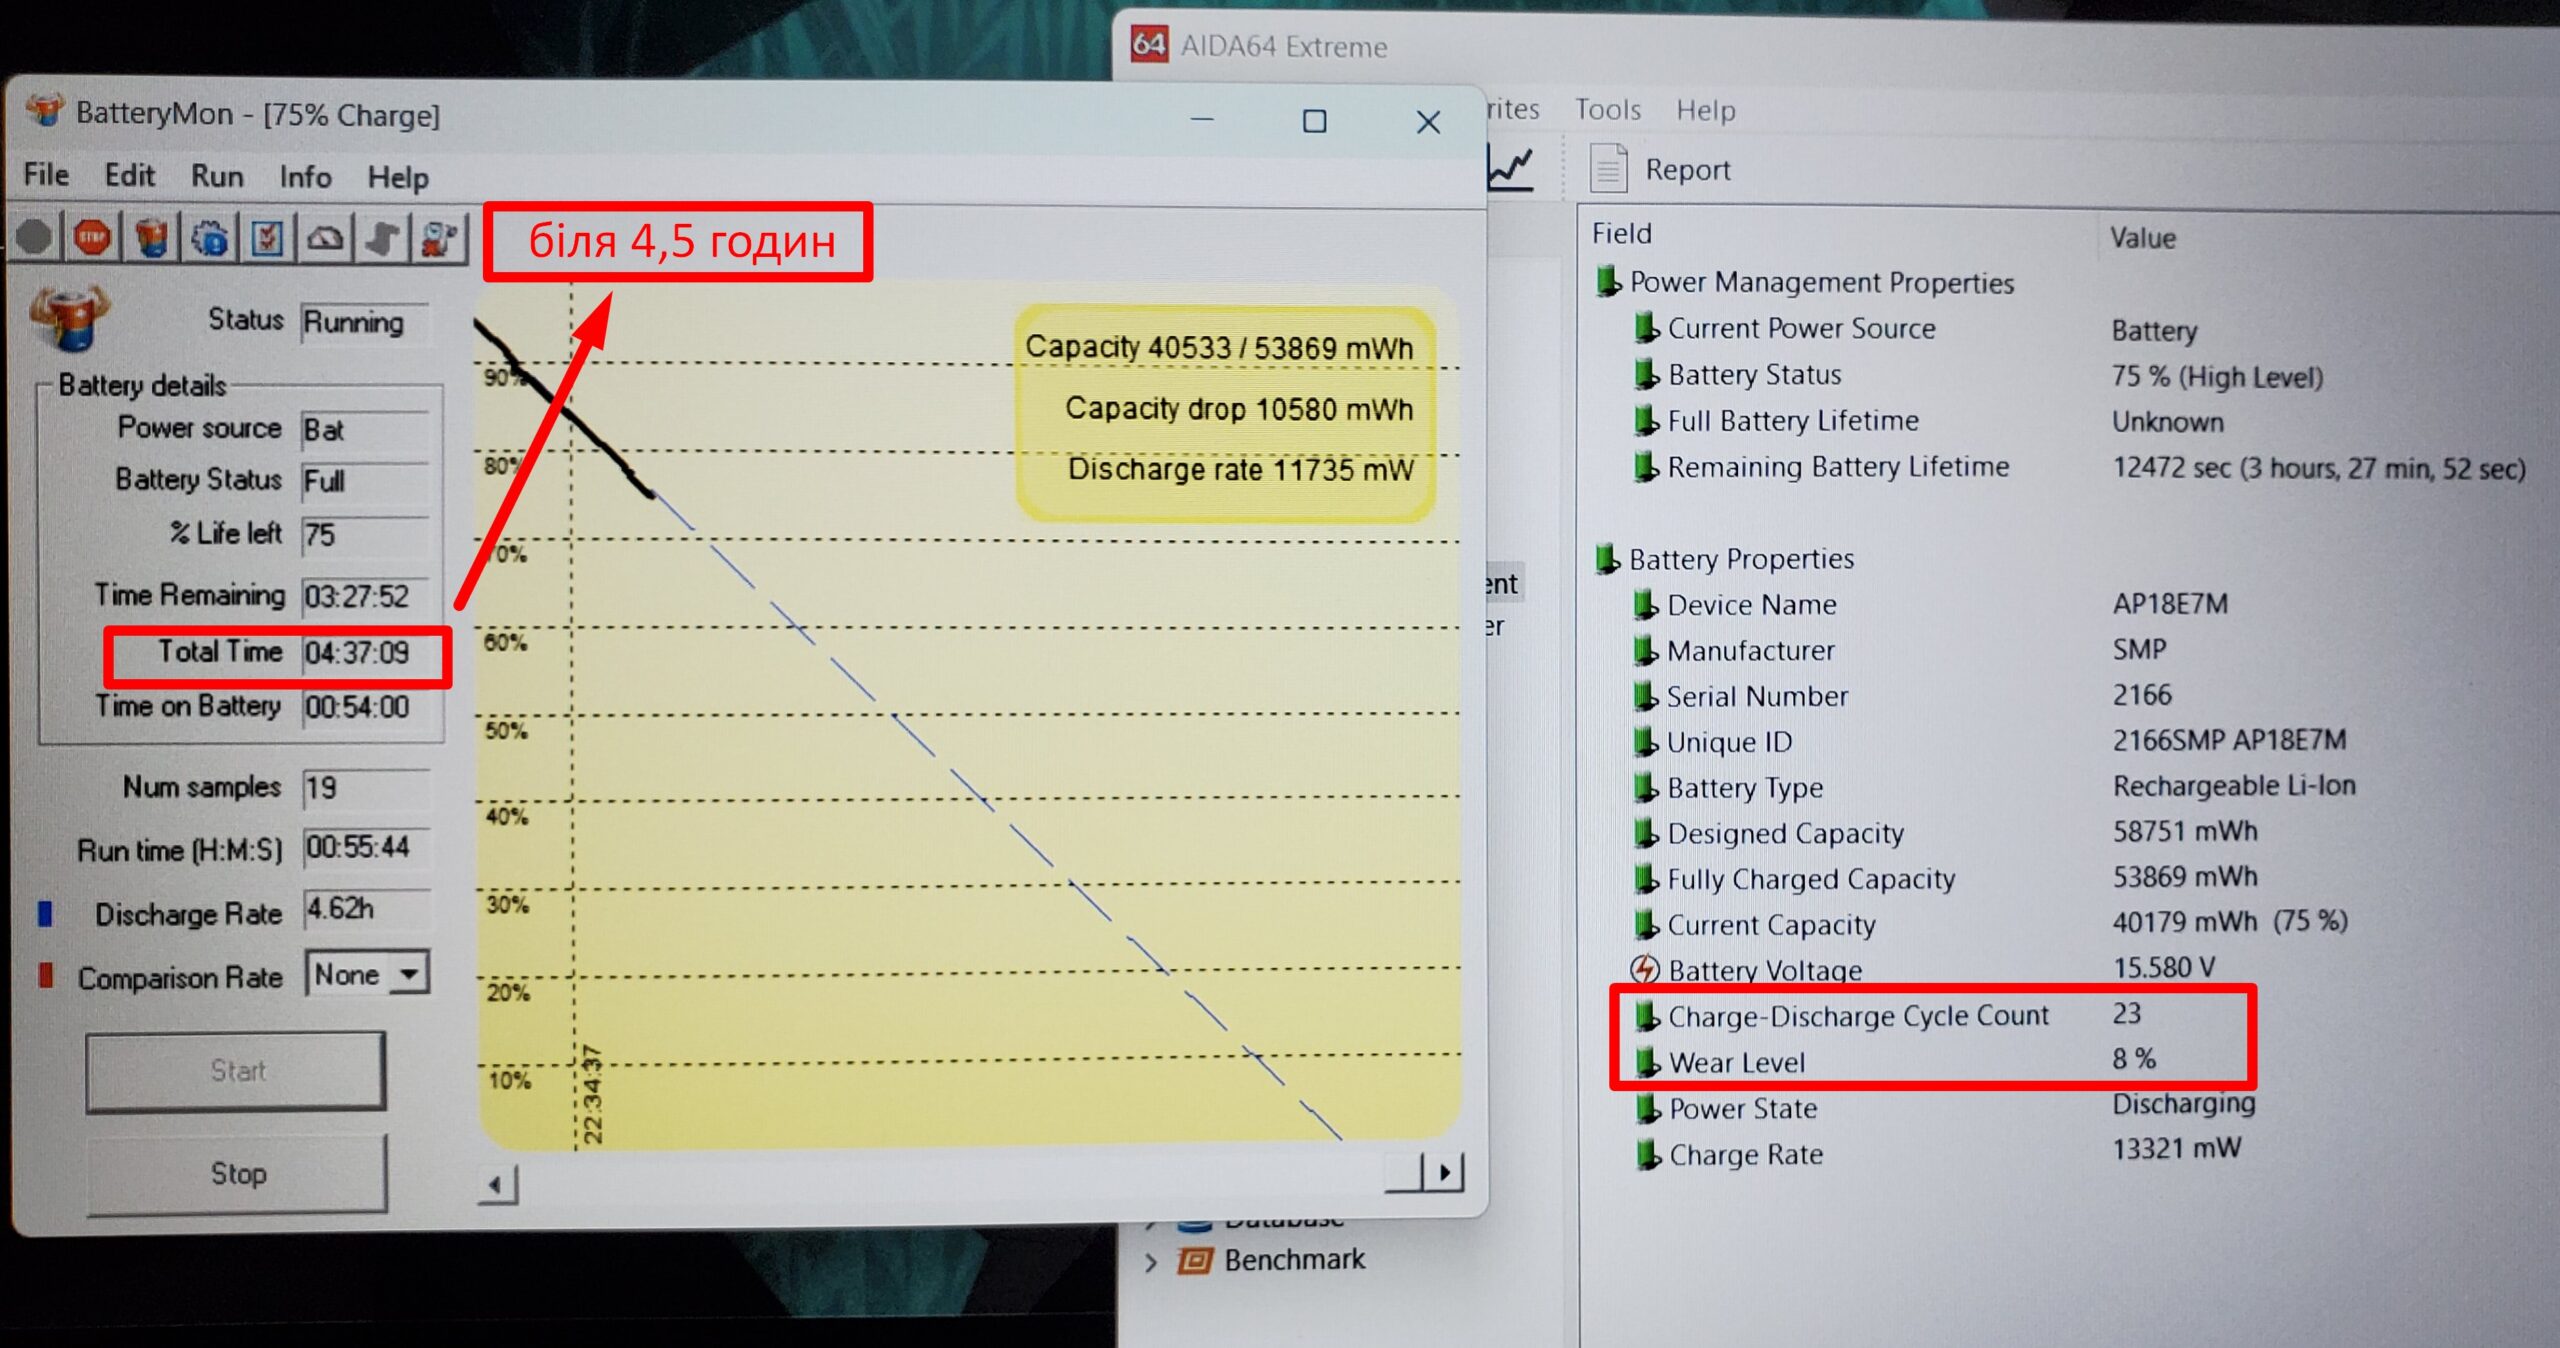
Task: Select the Benchmark tree item
Action: [x=1294, y=1260]
